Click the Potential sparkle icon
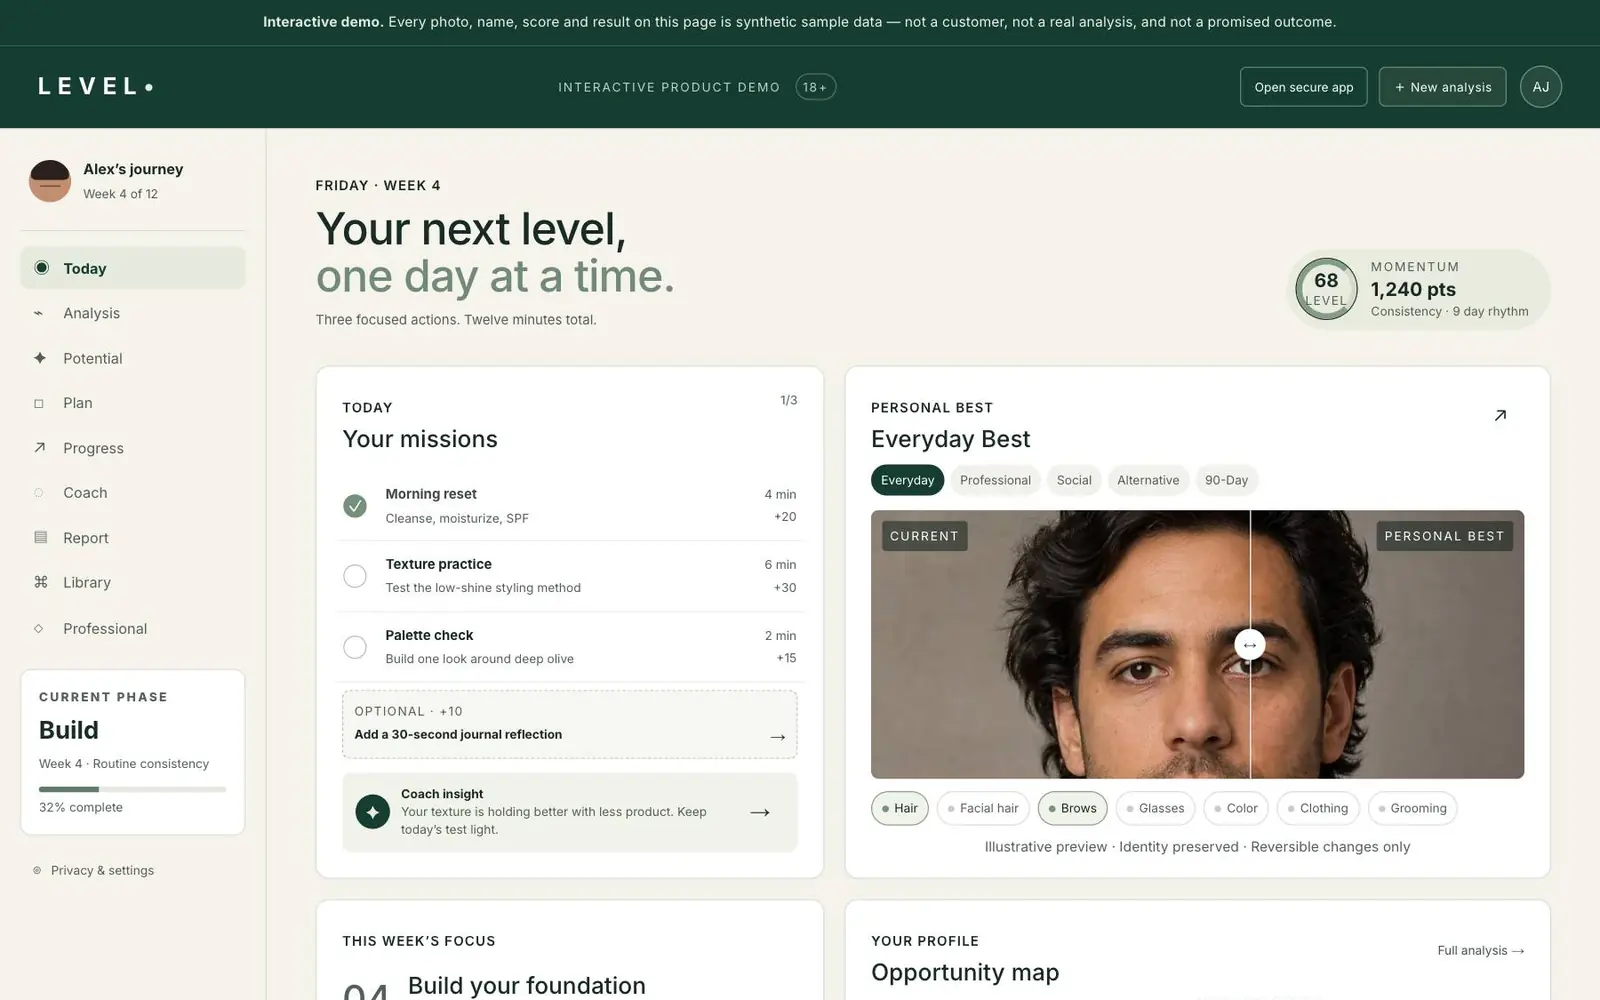Screen dimensions: 1600x1000 click(x=40, y=358)
